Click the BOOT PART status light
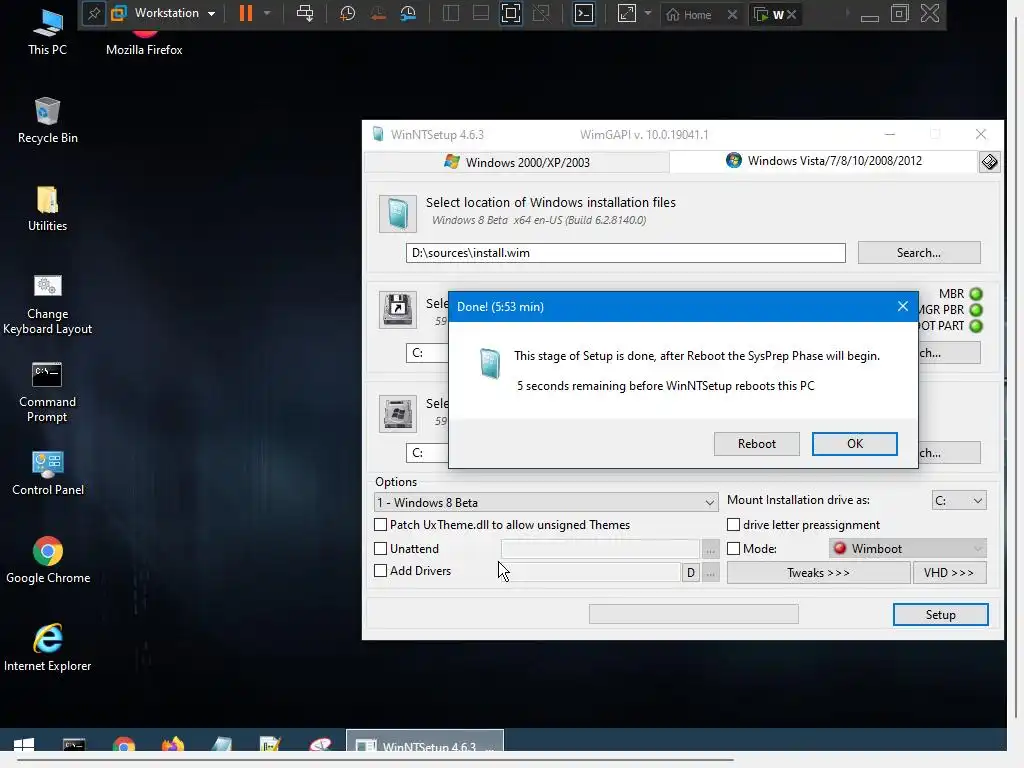Screen dimensions: 1024x768 point(976,326)
